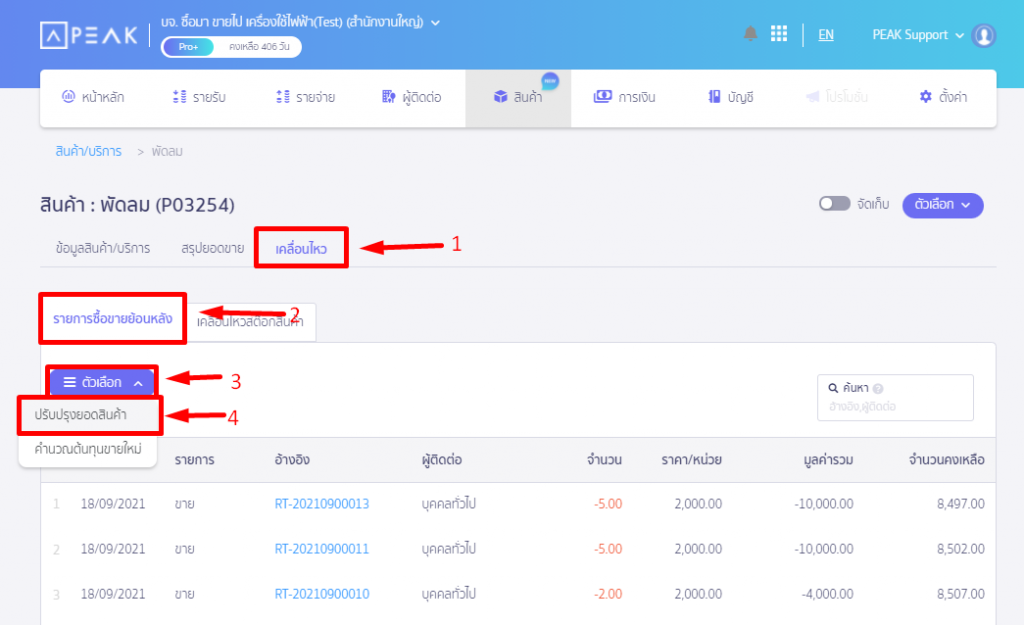The width and height of the screenshot is (1024, 625).
Task: Click the PEAK logo
Action: [x=89, y=35]
